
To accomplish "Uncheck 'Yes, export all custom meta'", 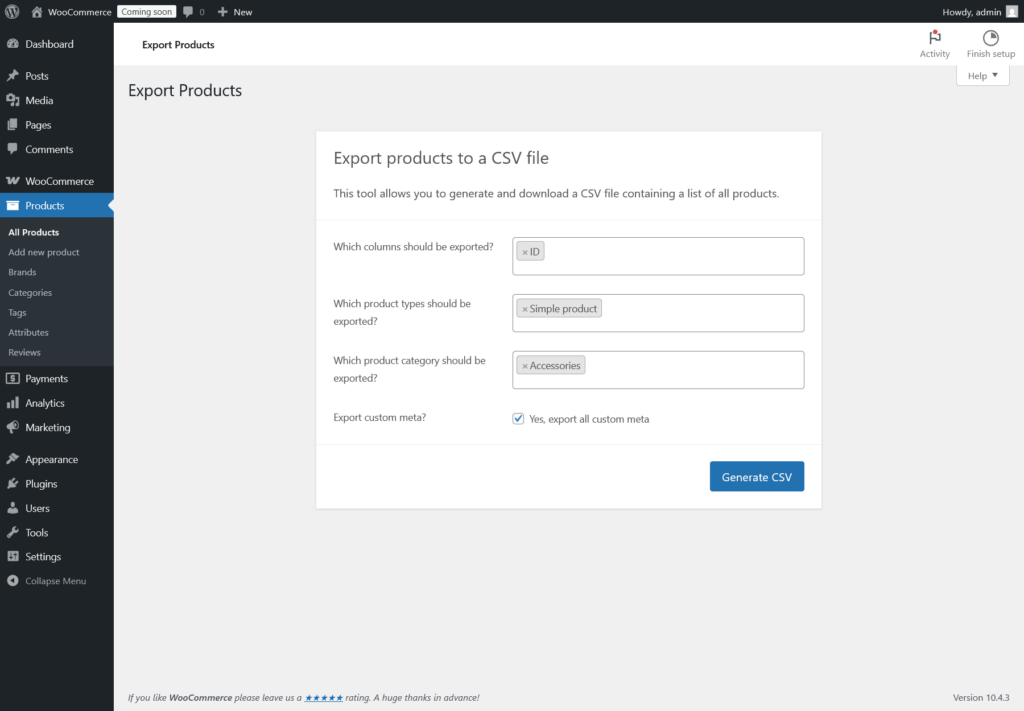I will click(518, 418).
